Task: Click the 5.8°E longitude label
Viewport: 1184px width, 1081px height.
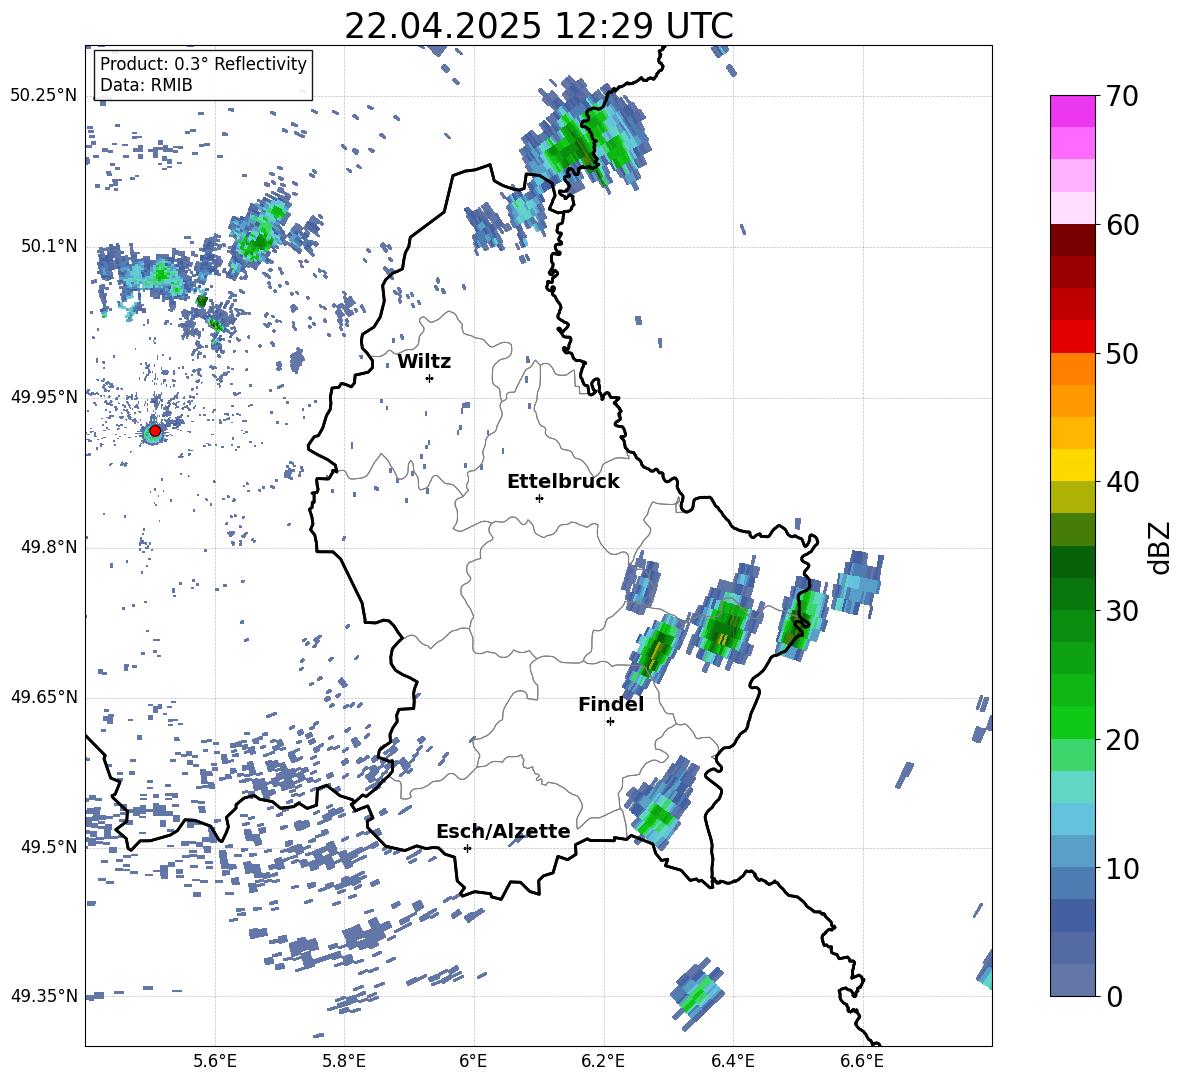Action: [344, 1061]
